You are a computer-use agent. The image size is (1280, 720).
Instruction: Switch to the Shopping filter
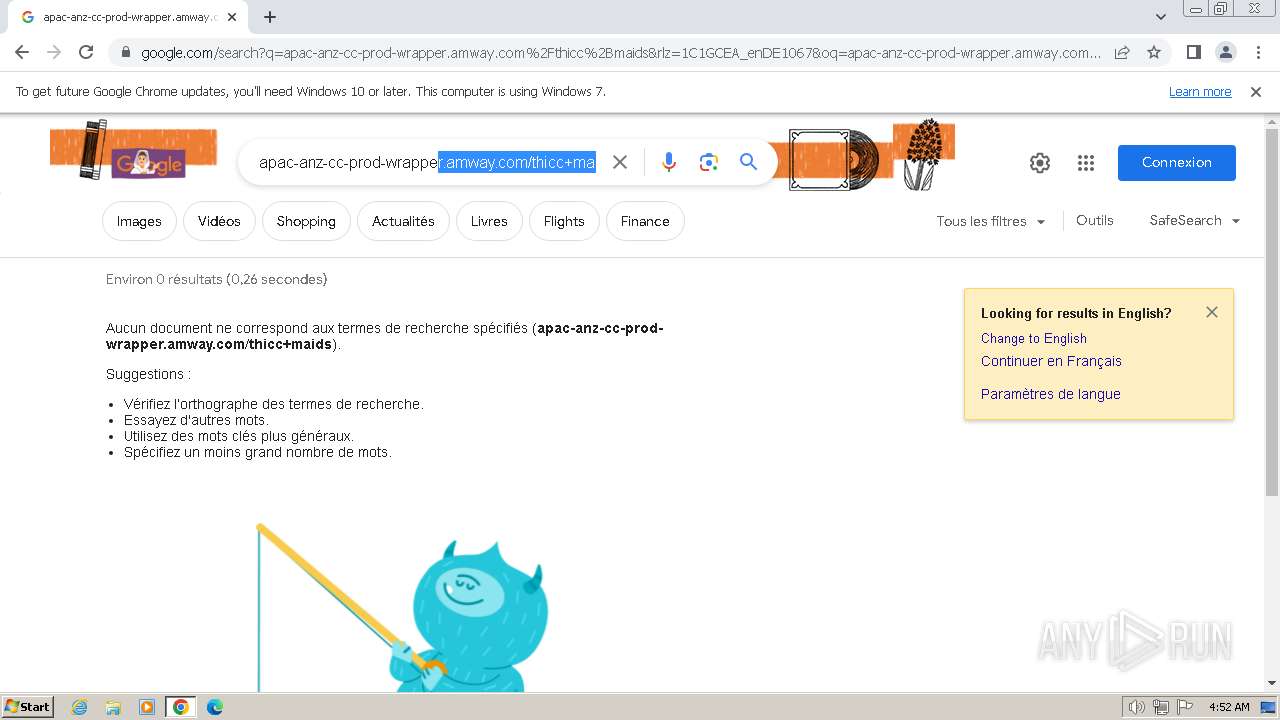click(306, 221)
